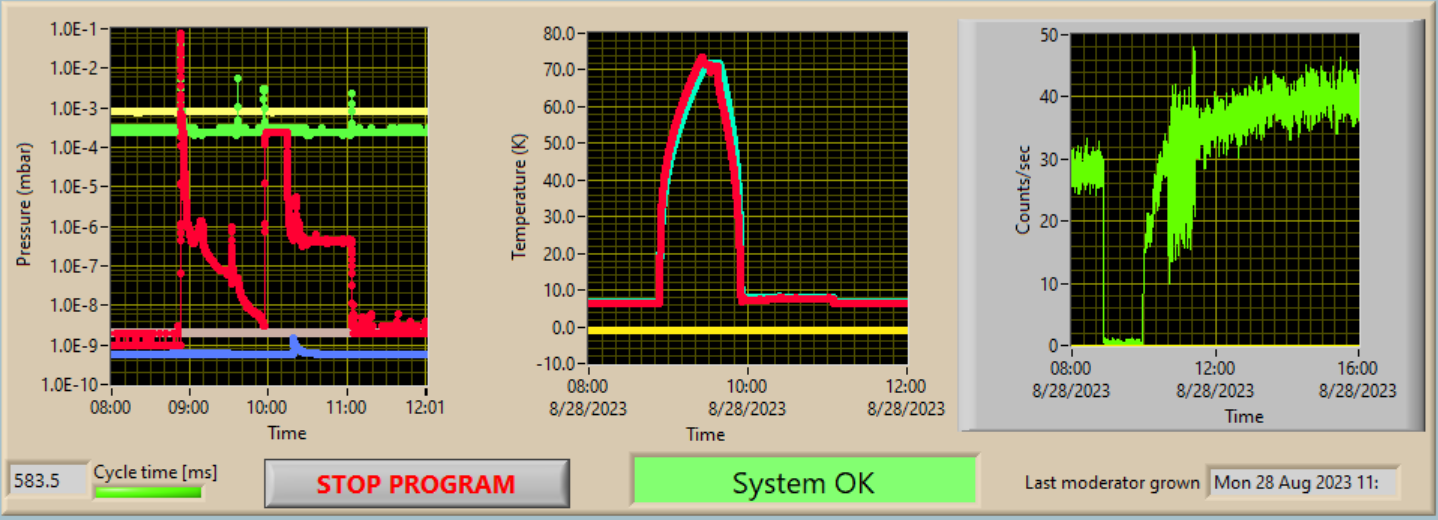
Task: Click the 80.0 temperature scale maximum
Action: (x=561, y=33)
